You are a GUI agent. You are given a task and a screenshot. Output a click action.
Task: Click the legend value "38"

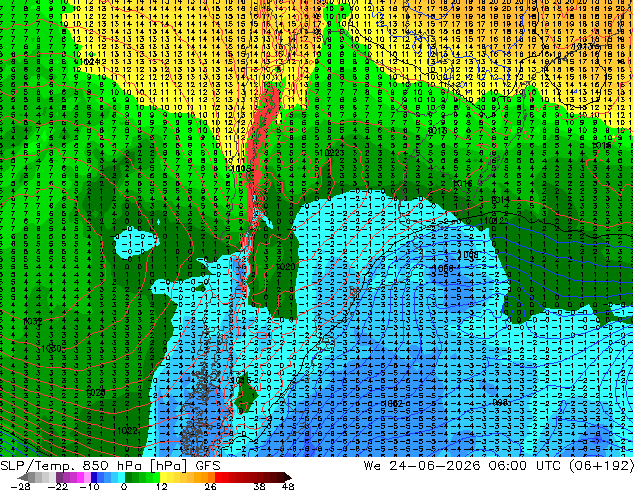click(260, 486)
